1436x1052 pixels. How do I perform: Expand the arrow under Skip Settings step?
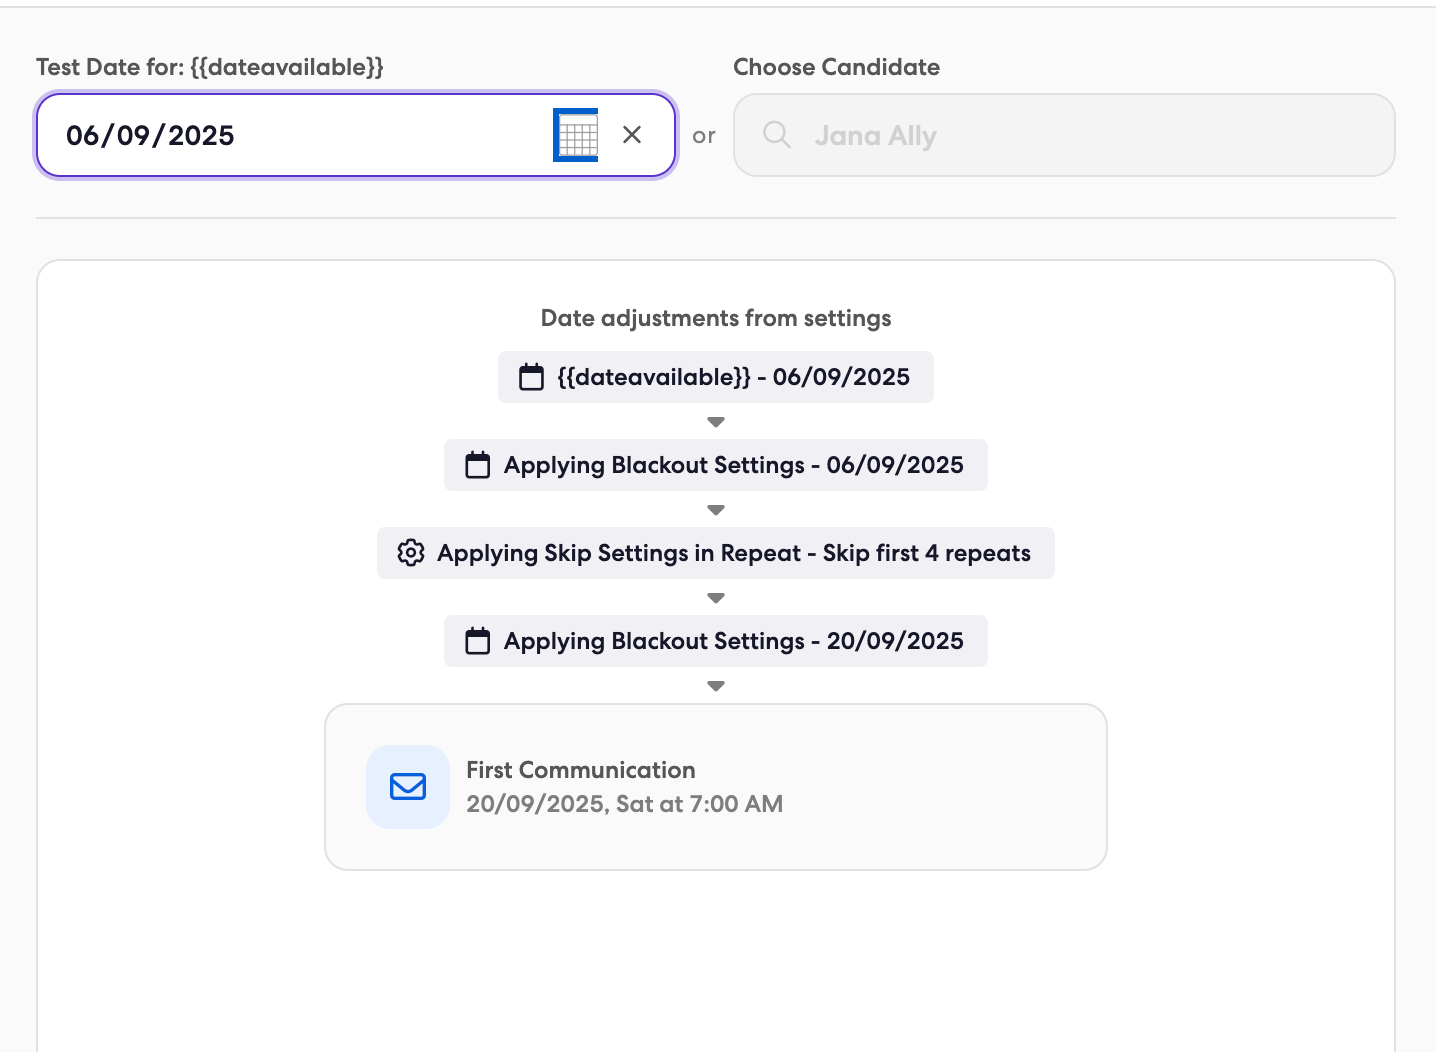tap(716, 597)
